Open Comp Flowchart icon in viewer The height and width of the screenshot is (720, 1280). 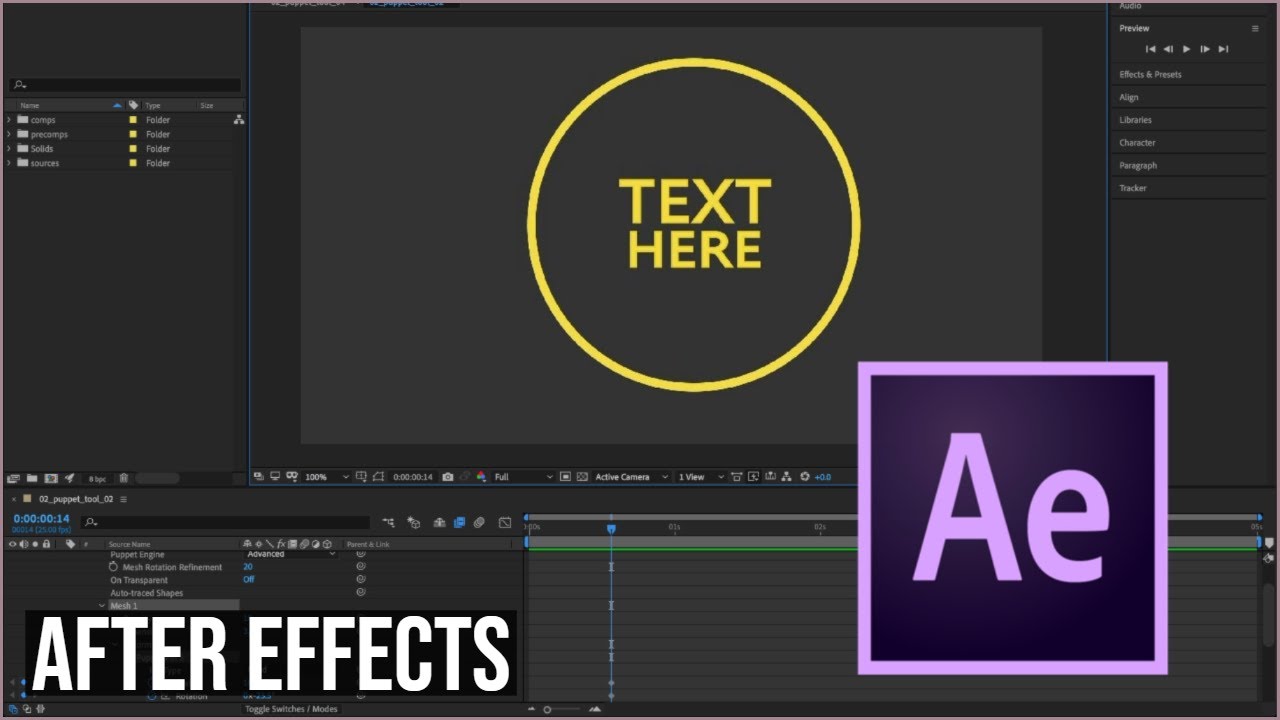click(787, 477)
